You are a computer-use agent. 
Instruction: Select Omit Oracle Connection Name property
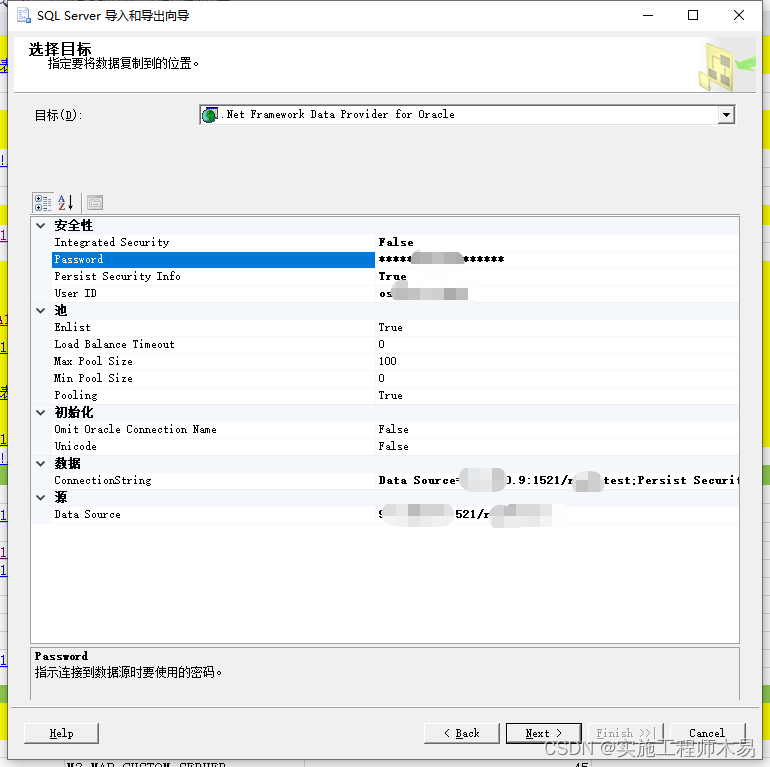[213, 429]
